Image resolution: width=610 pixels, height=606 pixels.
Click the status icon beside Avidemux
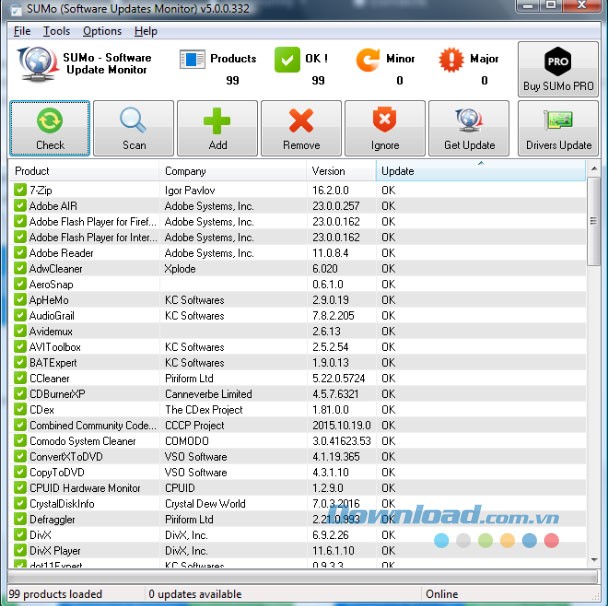click(20, 331)
